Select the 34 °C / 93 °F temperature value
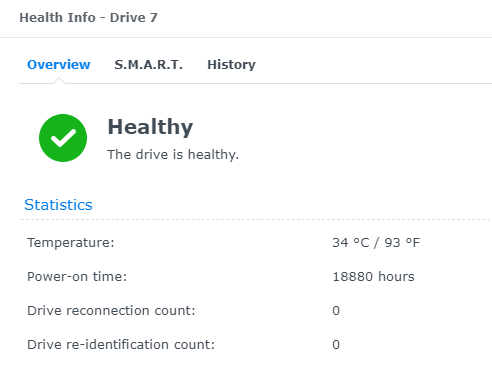Viewport: 492px width, 386px height. click(x=376, y=243)
